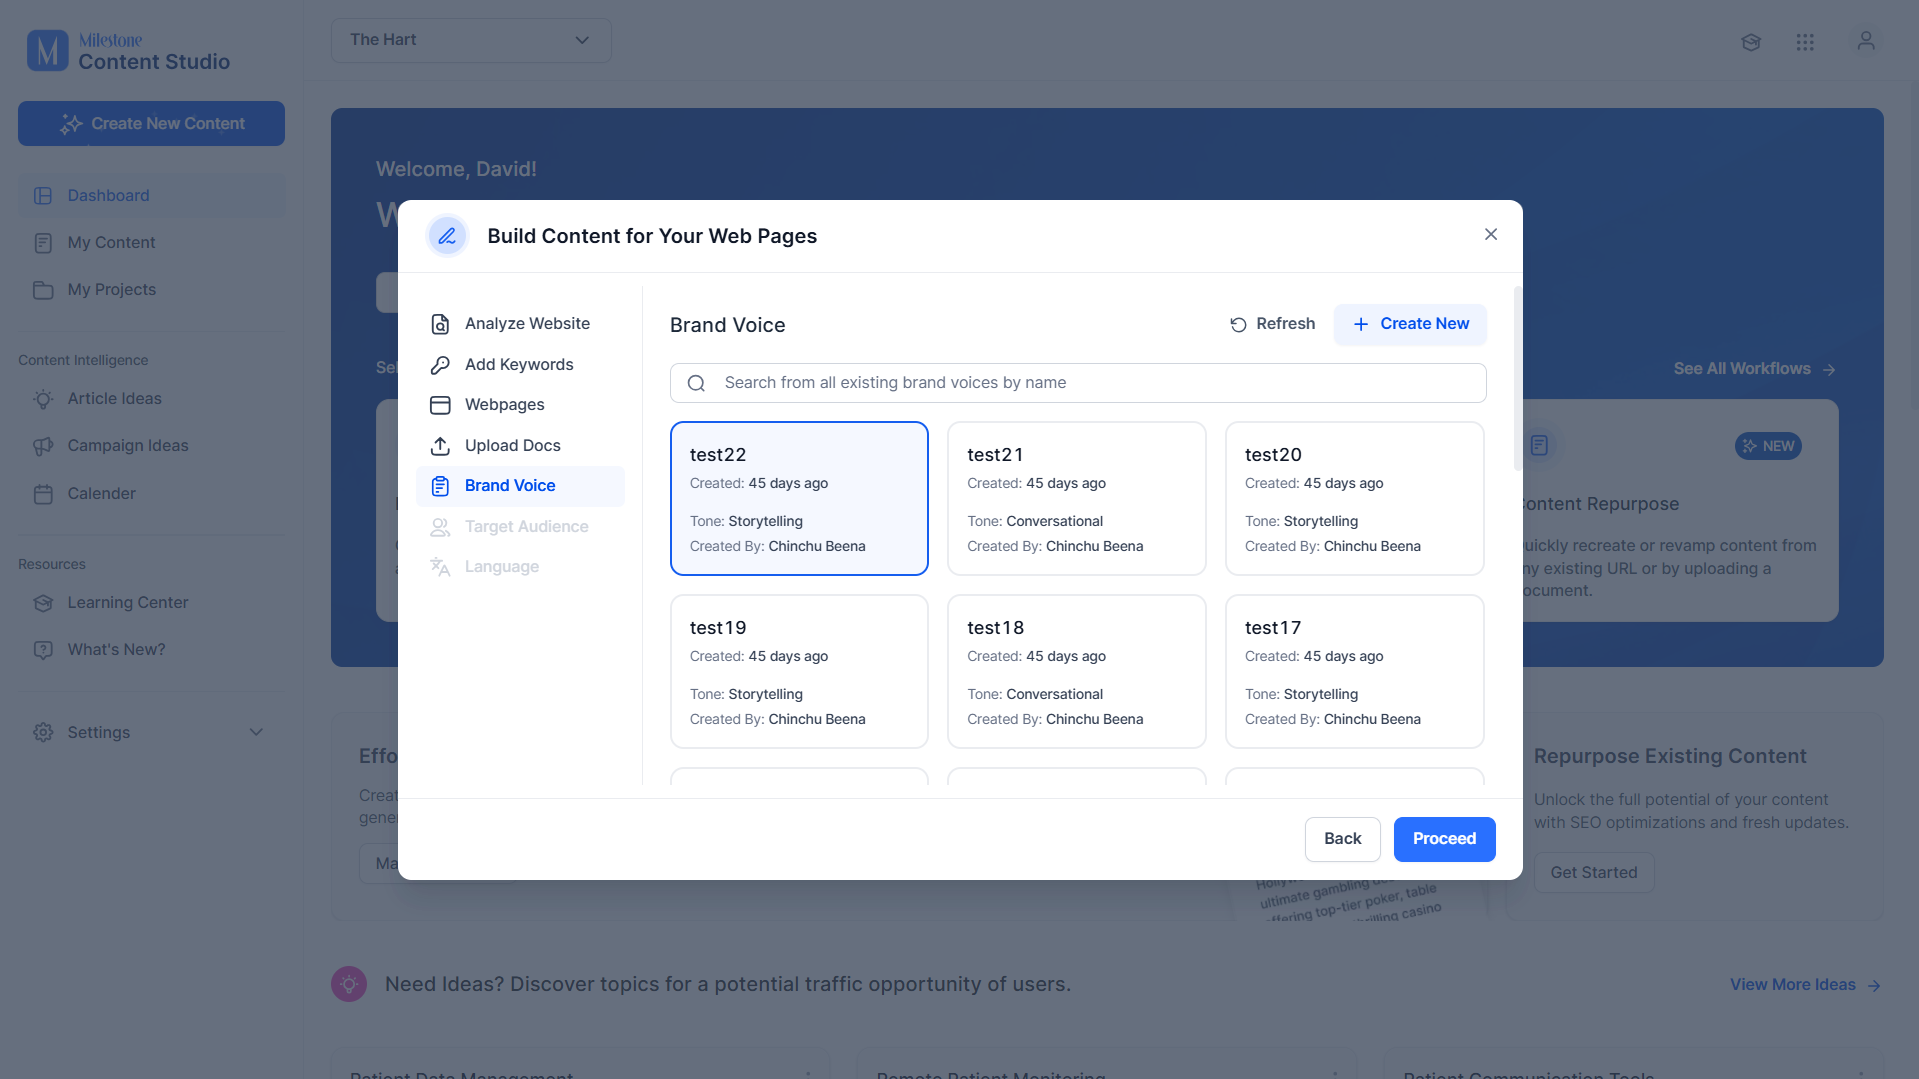Open the user profile icon
Image resolution: width=1919 pixels, height=1079 pixels.
1866,41
